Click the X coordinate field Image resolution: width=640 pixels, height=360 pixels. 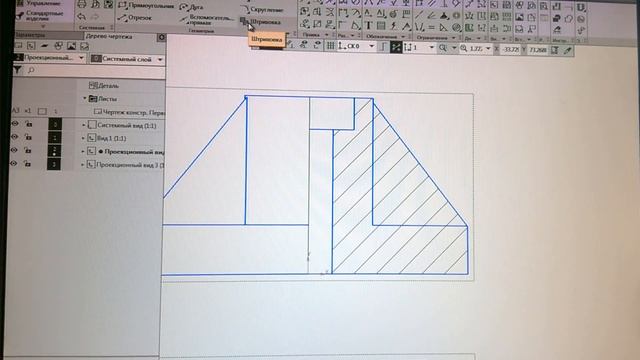(x=511, y=49)
